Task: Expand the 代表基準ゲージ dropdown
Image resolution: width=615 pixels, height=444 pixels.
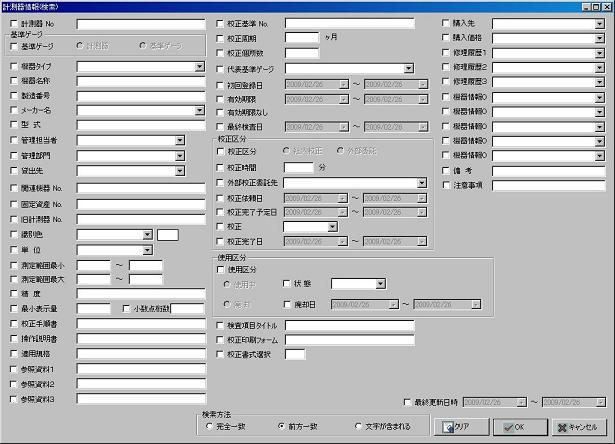Action: [408, 68]
